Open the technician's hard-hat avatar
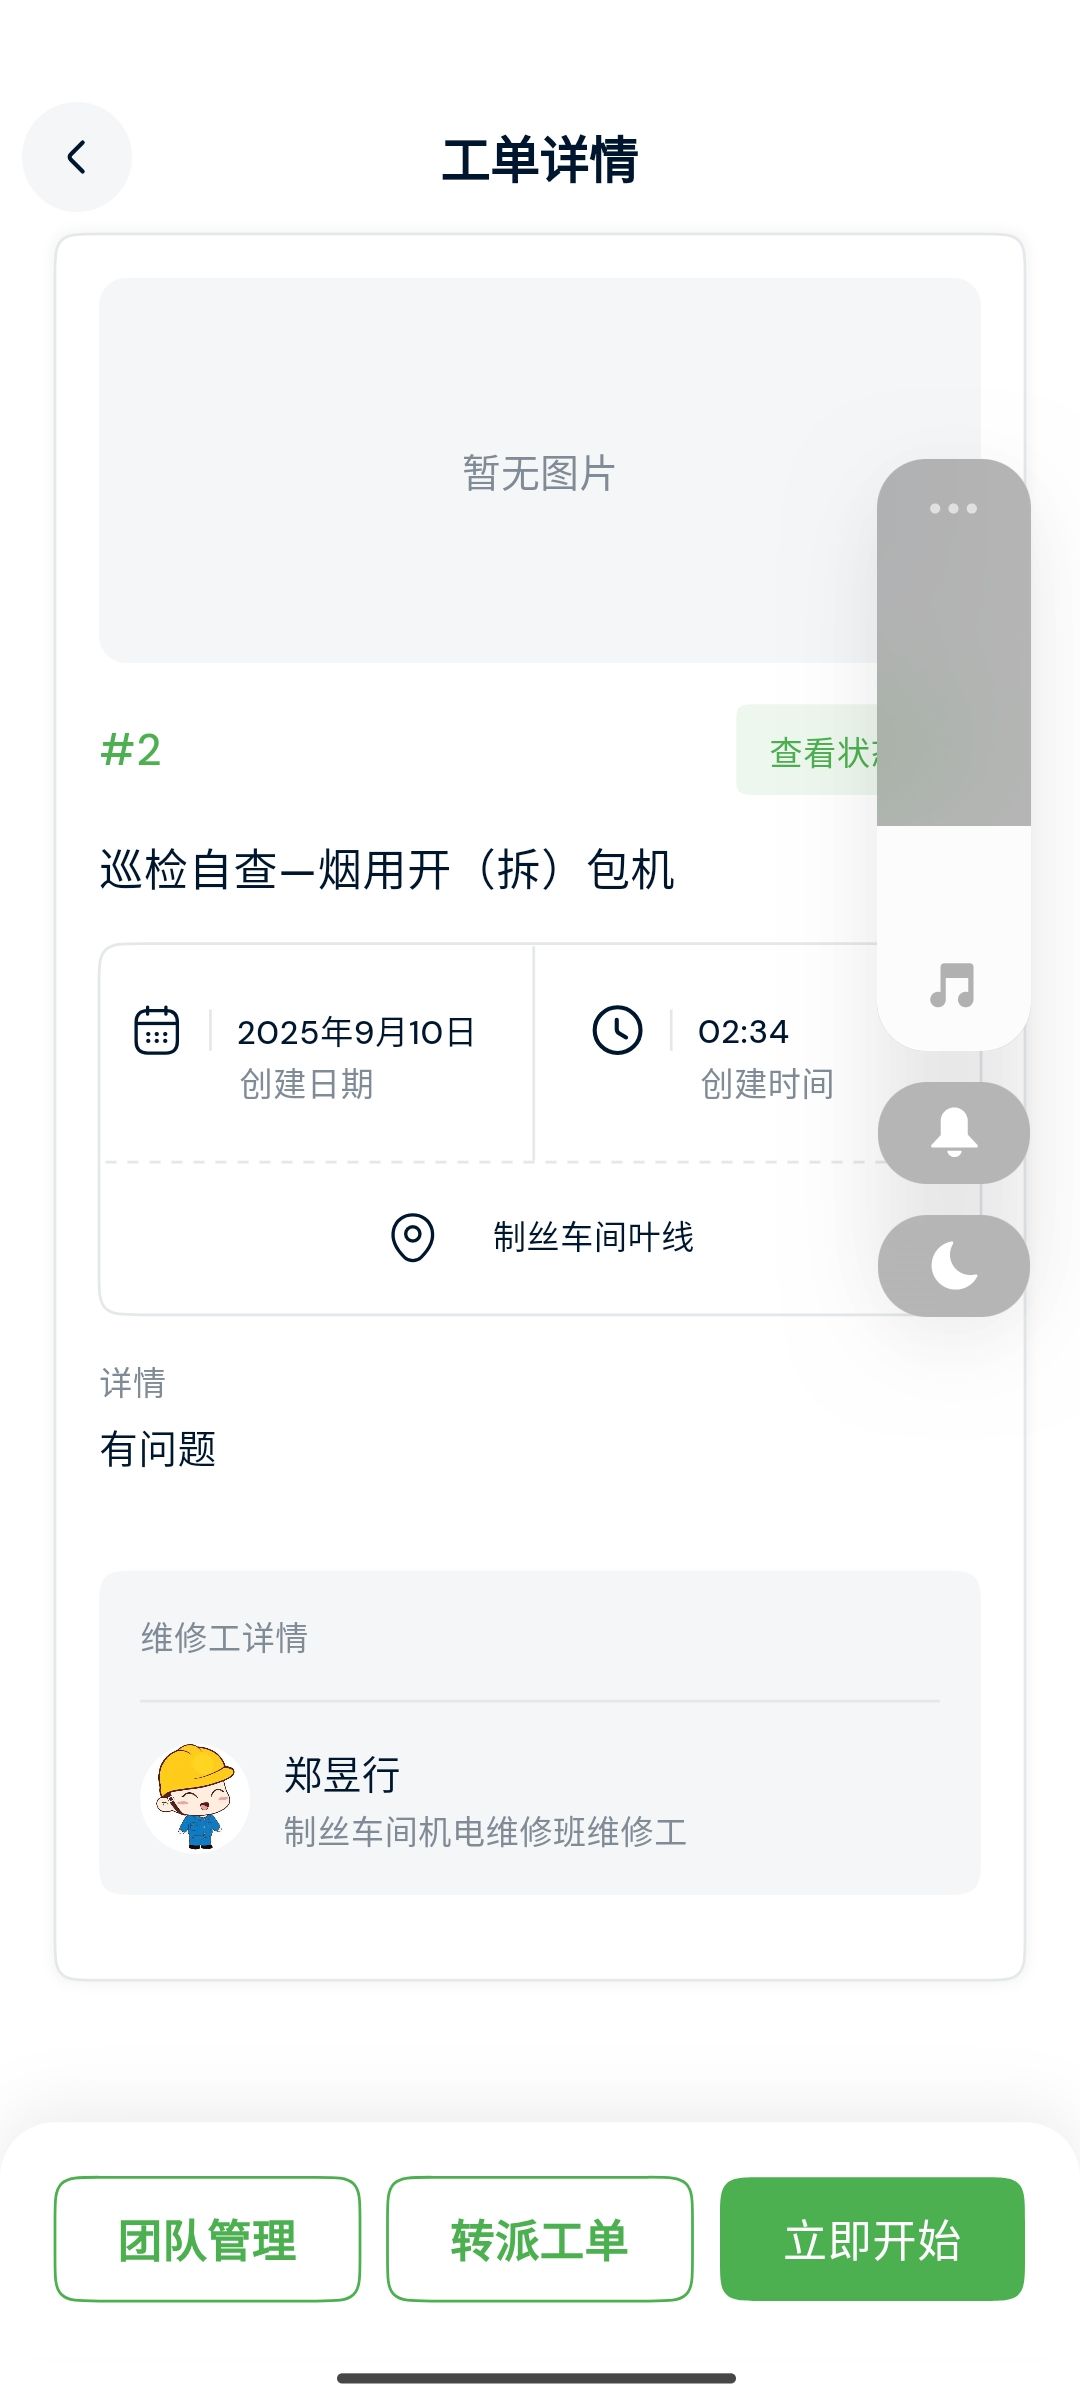Screen dimensions: 1080x2400 click(195, 1798)
